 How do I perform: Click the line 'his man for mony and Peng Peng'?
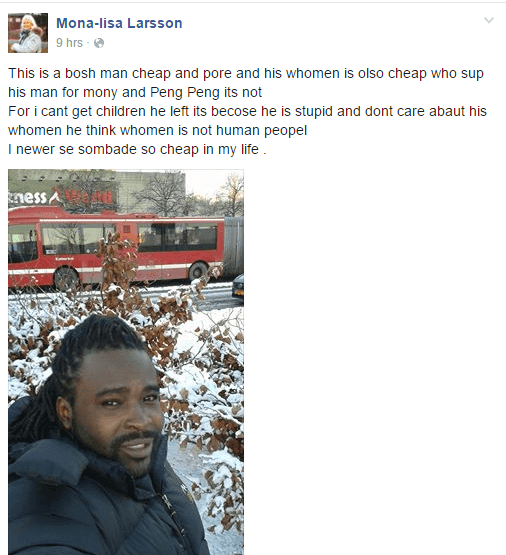coord(135,92)
